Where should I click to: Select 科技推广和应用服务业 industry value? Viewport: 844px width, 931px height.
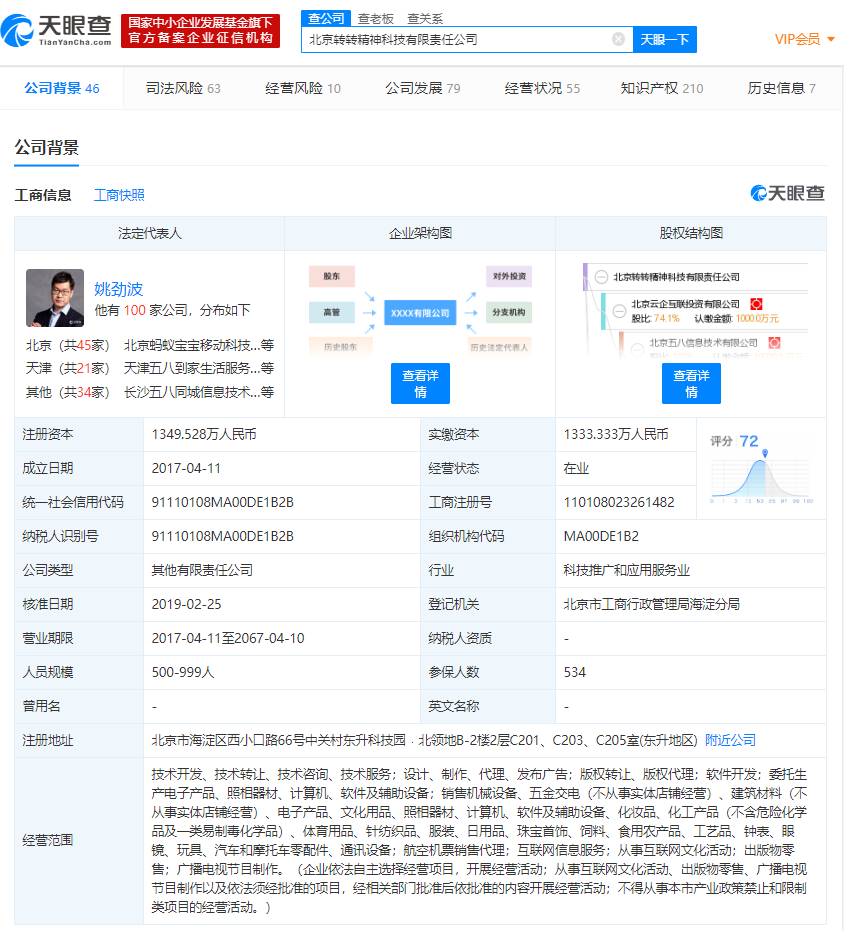[627, 570]
